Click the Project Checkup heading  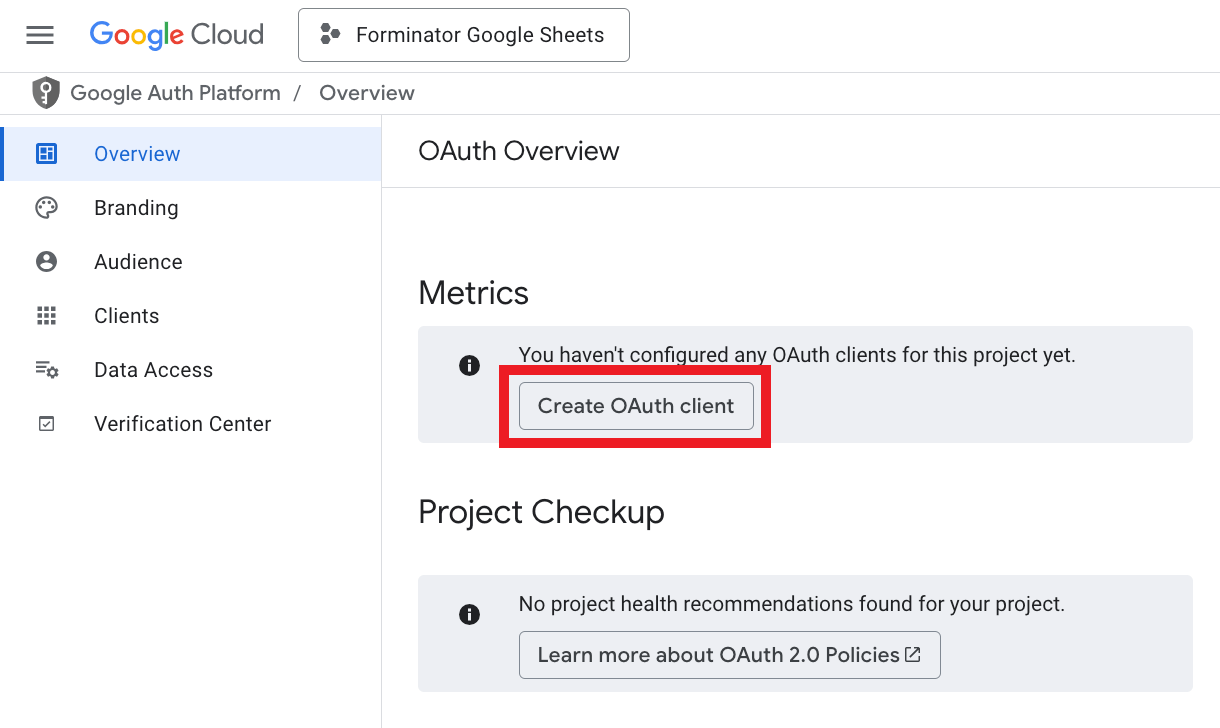tap(541, 512)
